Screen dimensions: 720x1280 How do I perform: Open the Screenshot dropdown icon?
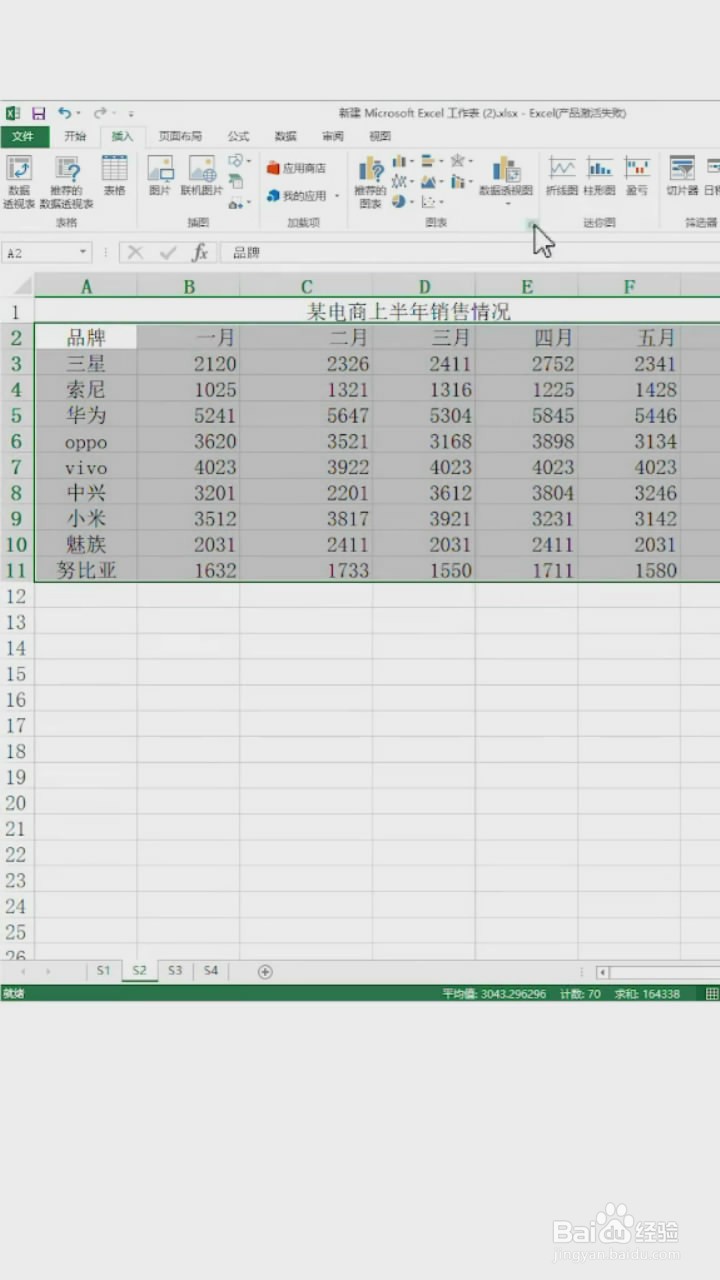coord(238,203)
